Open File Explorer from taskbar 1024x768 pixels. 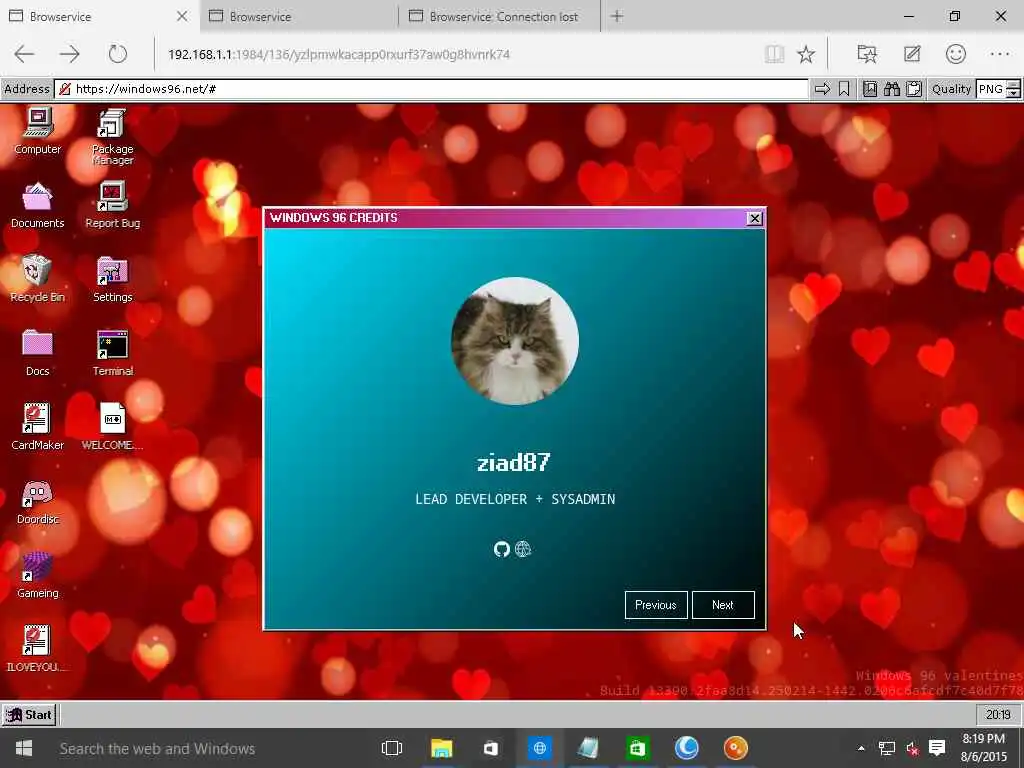pos(441,748)
